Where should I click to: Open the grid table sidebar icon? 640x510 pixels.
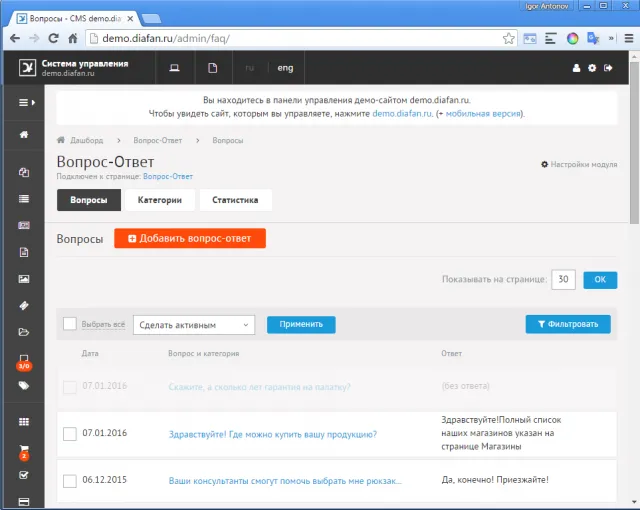coord(24,422)
